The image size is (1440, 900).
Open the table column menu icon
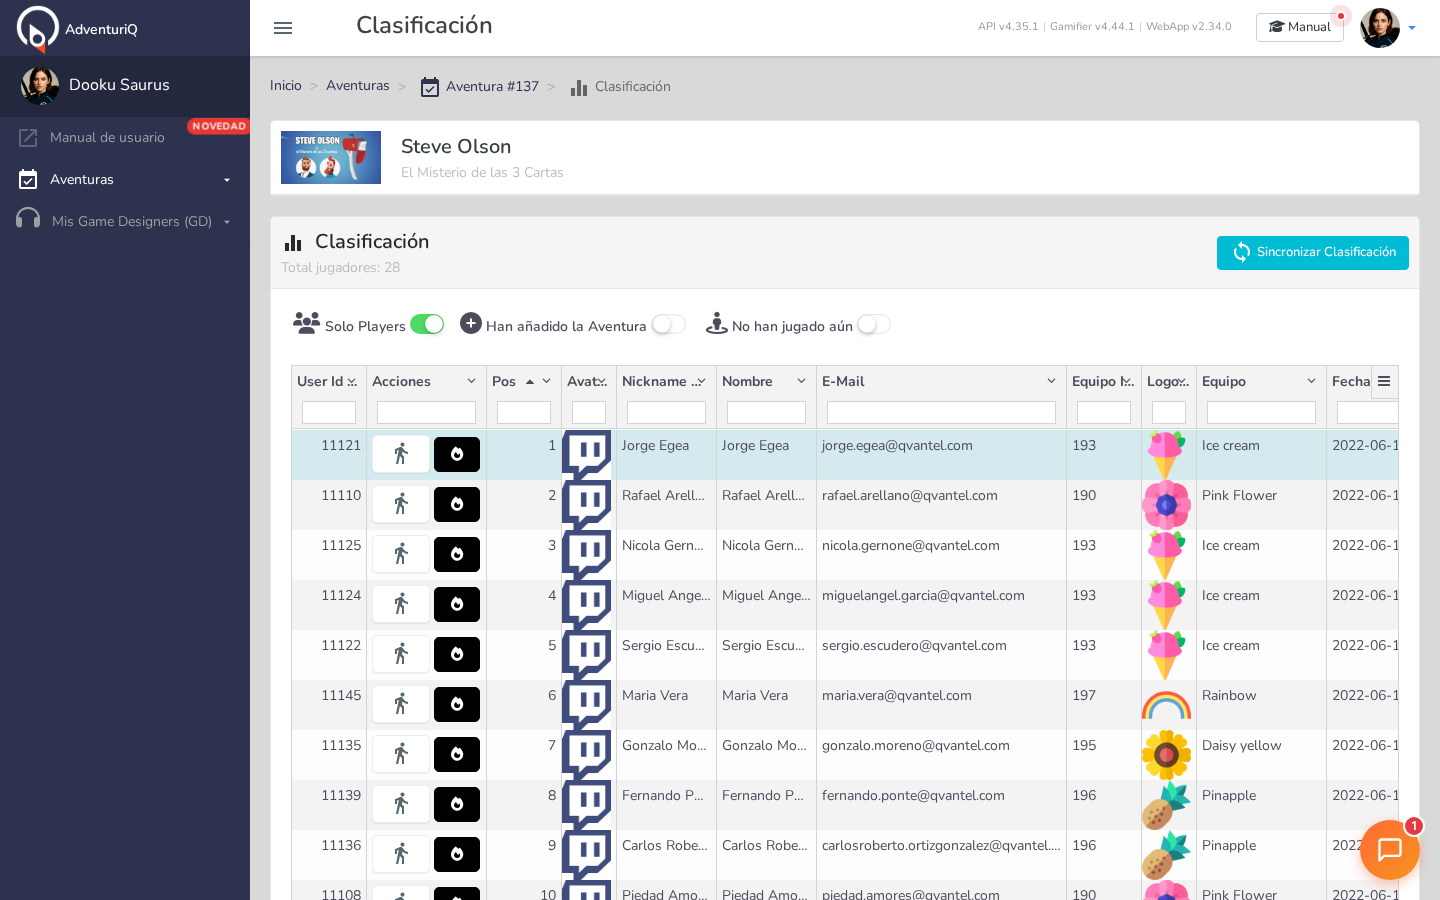click(x=1384, y=381)
